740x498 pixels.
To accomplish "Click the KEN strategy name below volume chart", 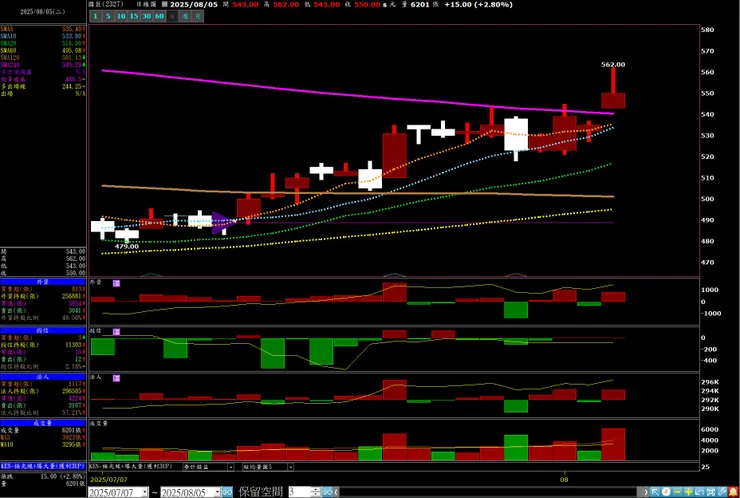I will 130,466.
